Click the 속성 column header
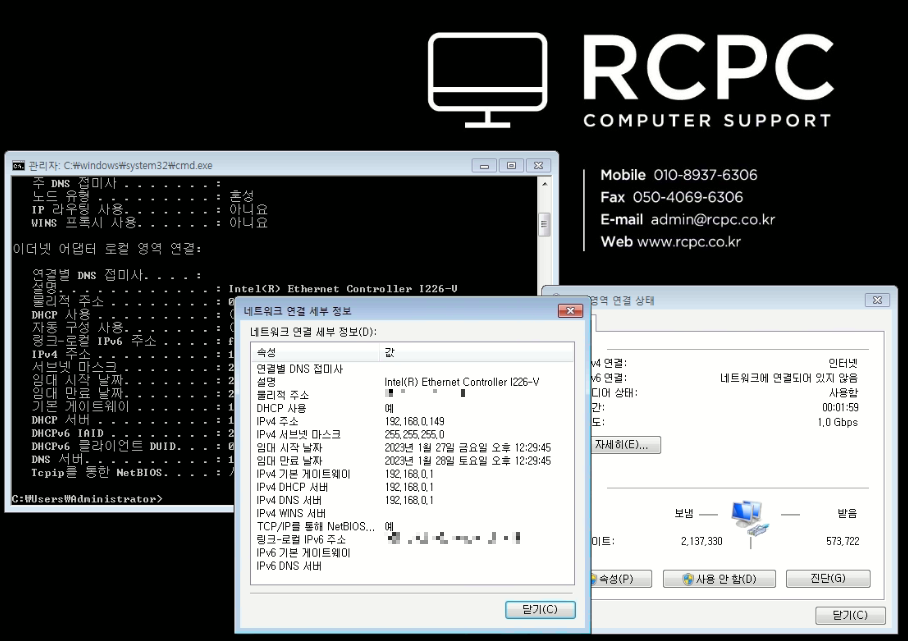 tap(316, 352)
